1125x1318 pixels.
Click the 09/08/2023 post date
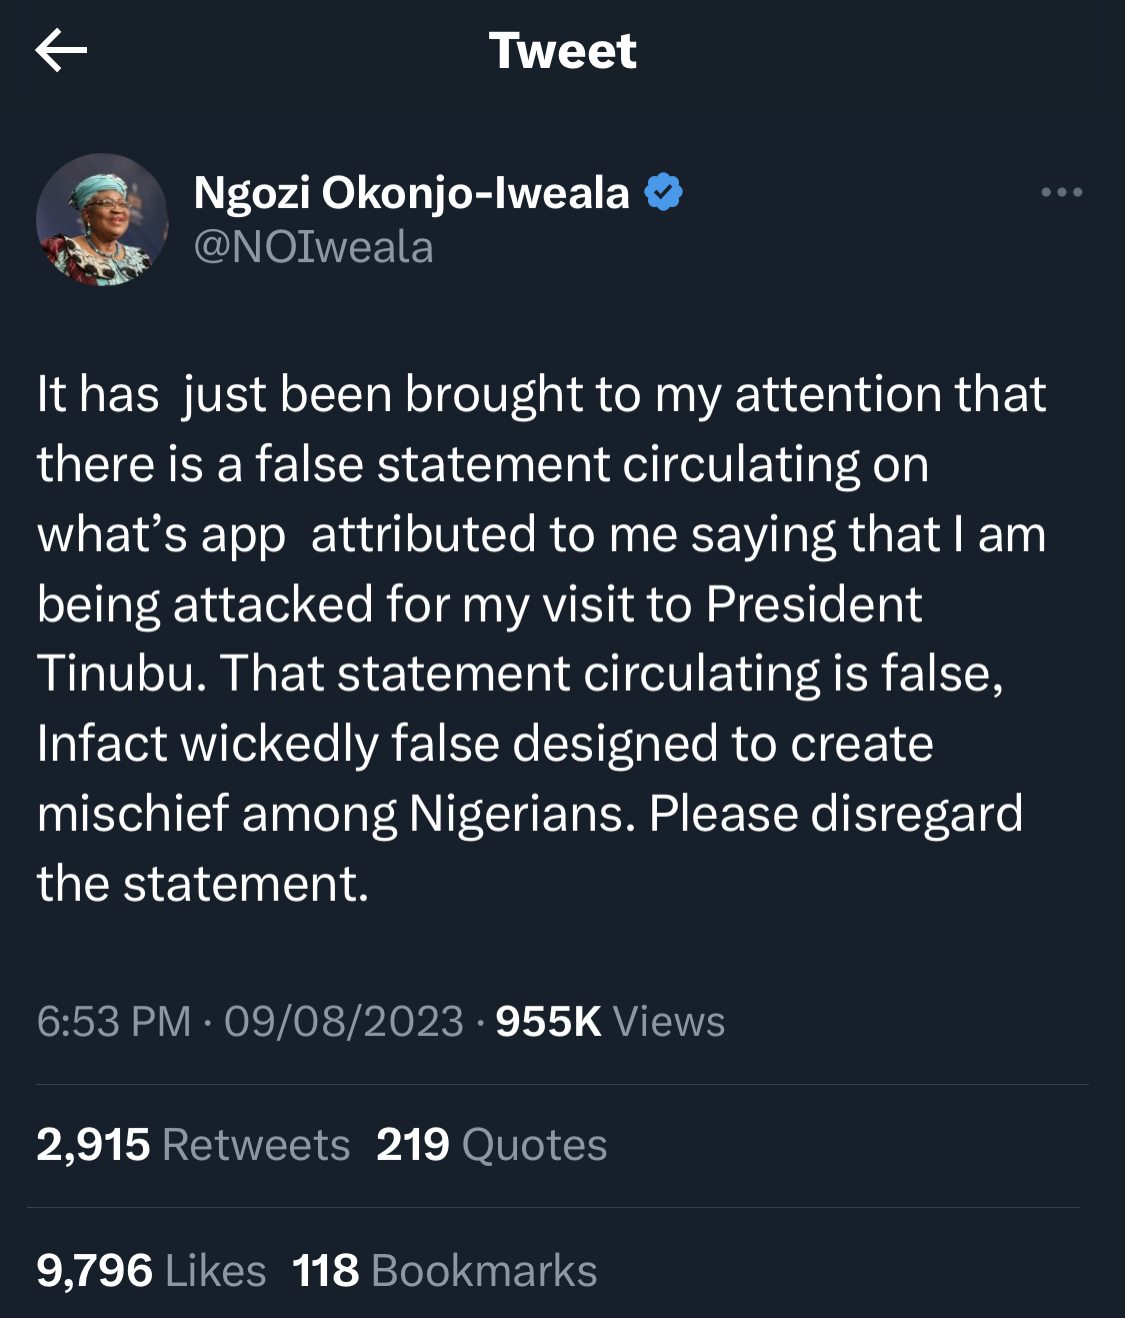[x=343, y=1021]
